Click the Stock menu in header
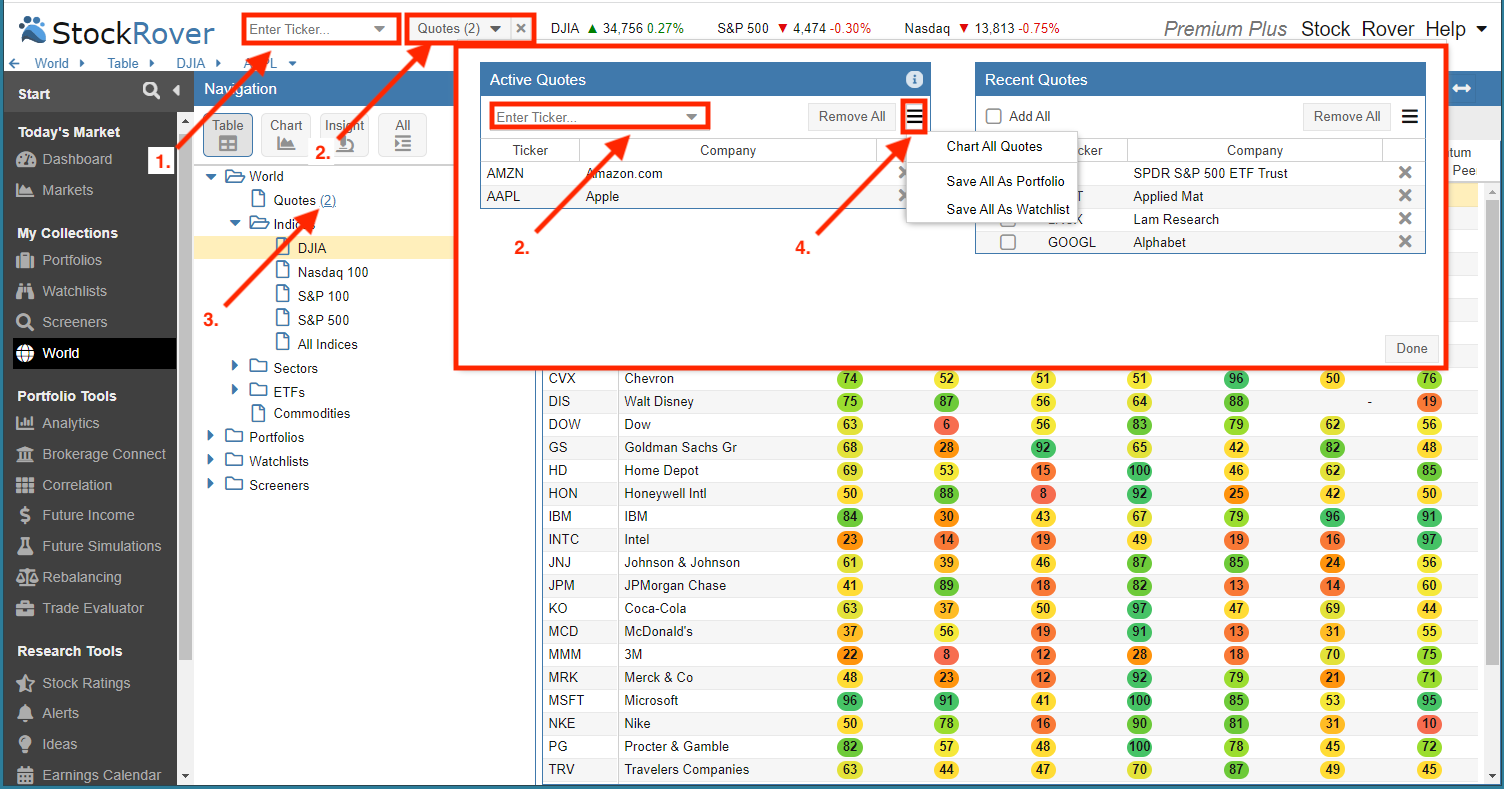The image size is (1504, 789). (1325, 29)
